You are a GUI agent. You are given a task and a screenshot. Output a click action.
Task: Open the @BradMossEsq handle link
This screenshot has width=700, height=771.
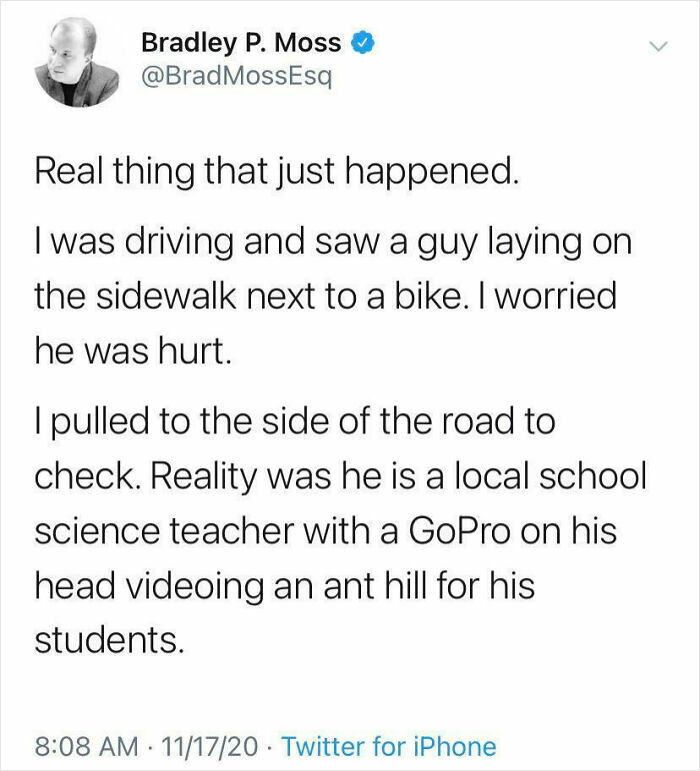[229, 77]
